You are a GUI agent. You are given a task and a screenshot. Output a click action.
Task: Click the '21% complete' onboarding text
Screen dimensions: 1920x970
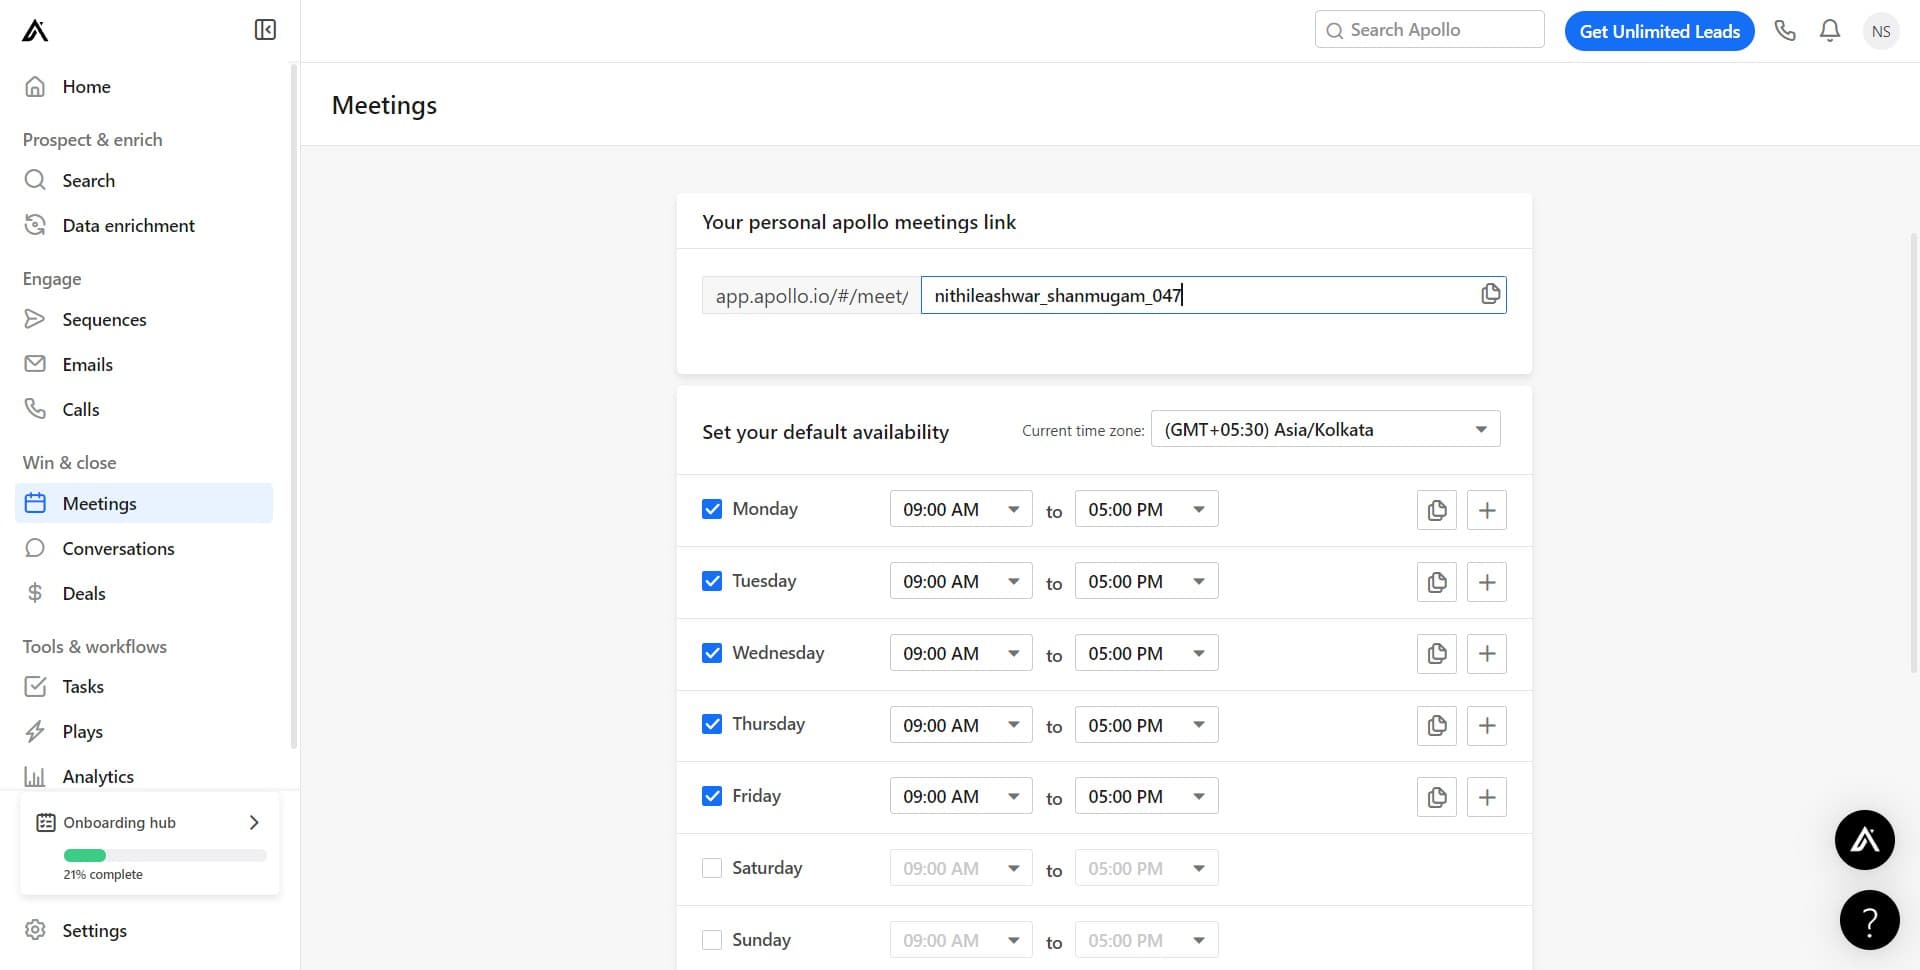point(103,874)
